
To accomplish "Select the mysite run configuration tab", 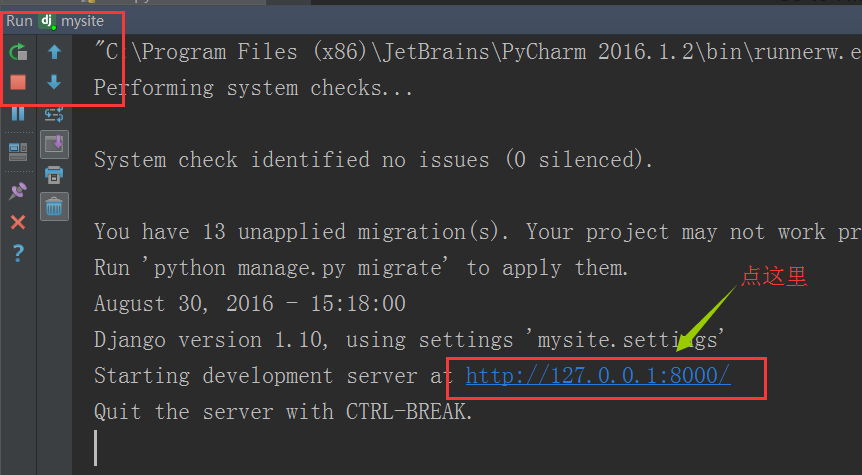I will [x=82, y=21].
